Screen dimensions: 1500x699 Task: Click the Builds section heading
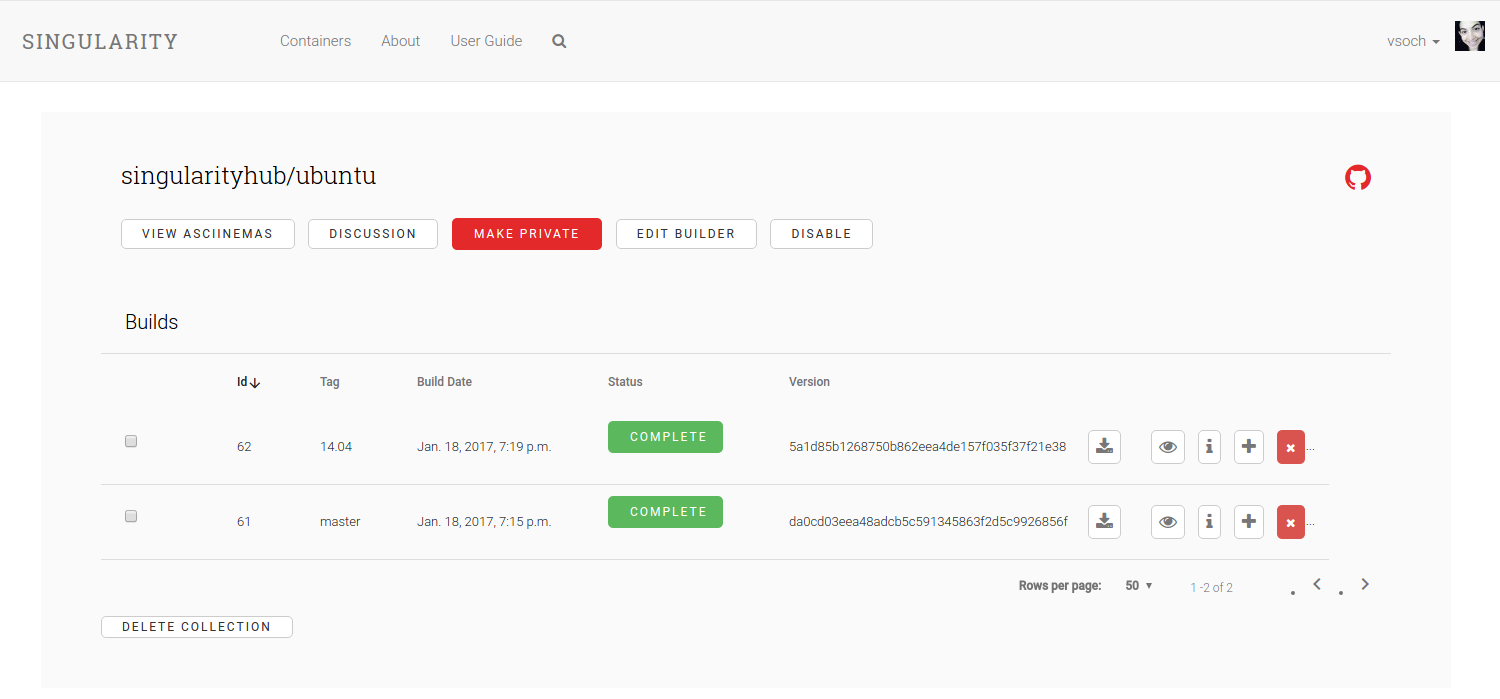[x=152, y=323]
